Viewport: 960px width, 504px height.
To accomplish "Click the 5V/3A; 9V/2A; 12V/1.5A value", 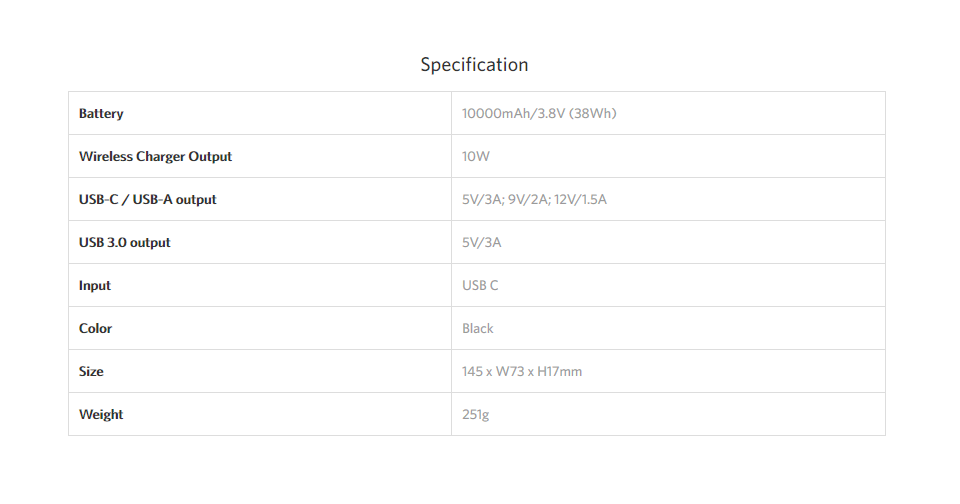I will 534,200.
